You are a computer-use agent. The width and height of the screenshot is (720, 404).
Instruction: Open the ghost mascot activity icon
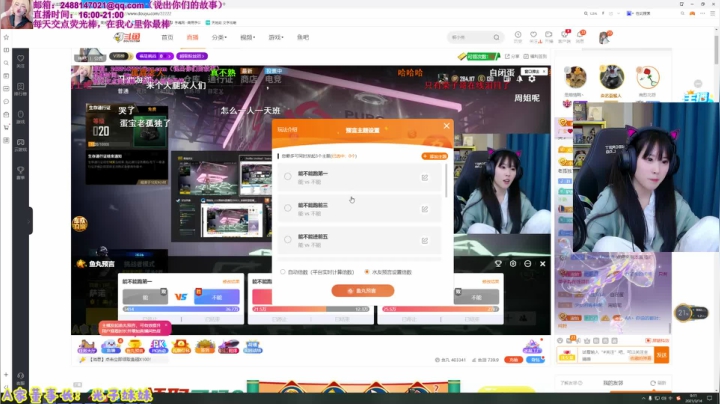(111, 346)
